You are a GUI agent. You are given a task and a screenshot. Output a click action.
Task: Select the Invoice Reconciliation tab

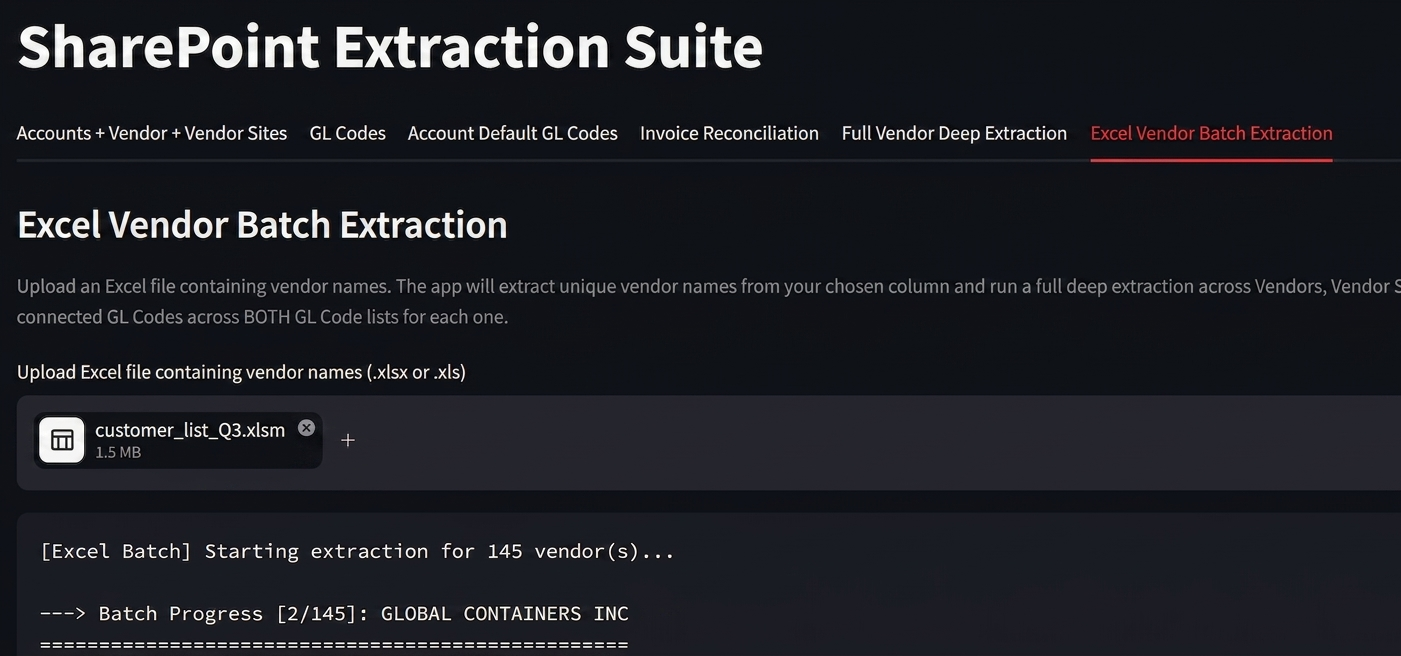(730, 133)
